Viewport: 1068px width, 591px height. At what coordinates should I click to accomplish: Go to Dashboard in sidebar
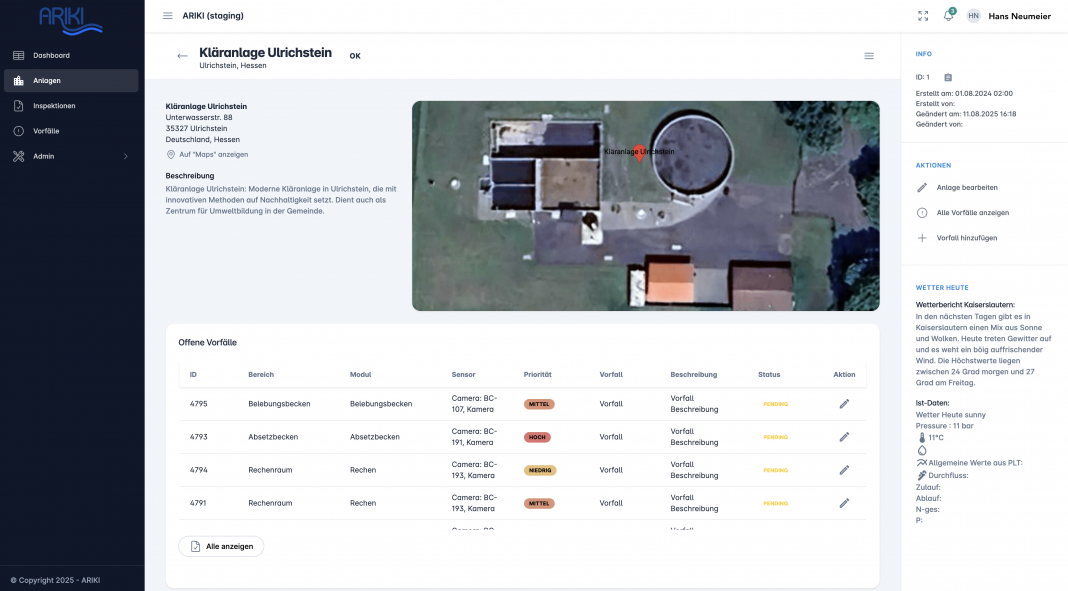[x=51, y=55]
